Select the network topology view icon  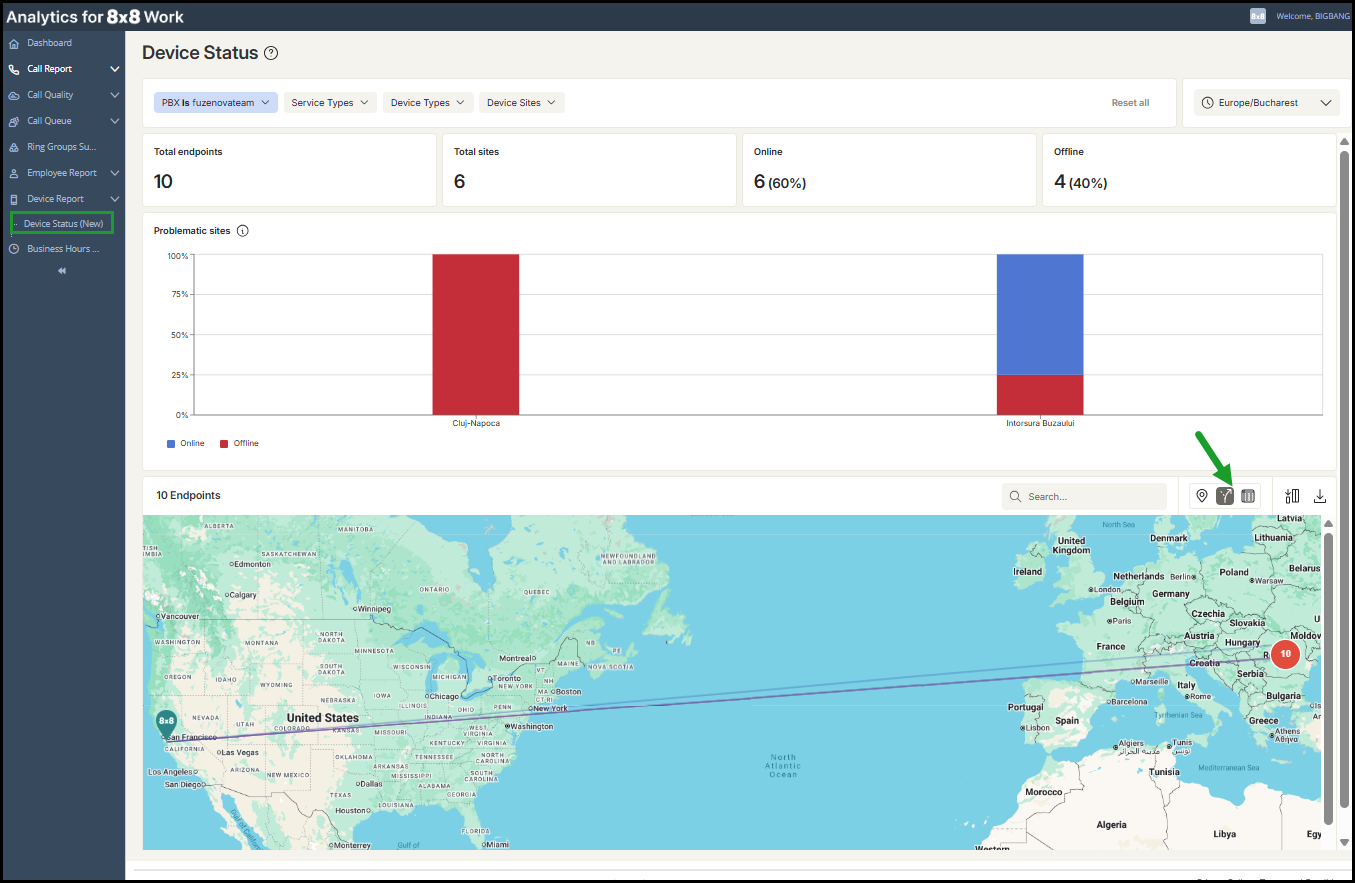(1225, 496)
